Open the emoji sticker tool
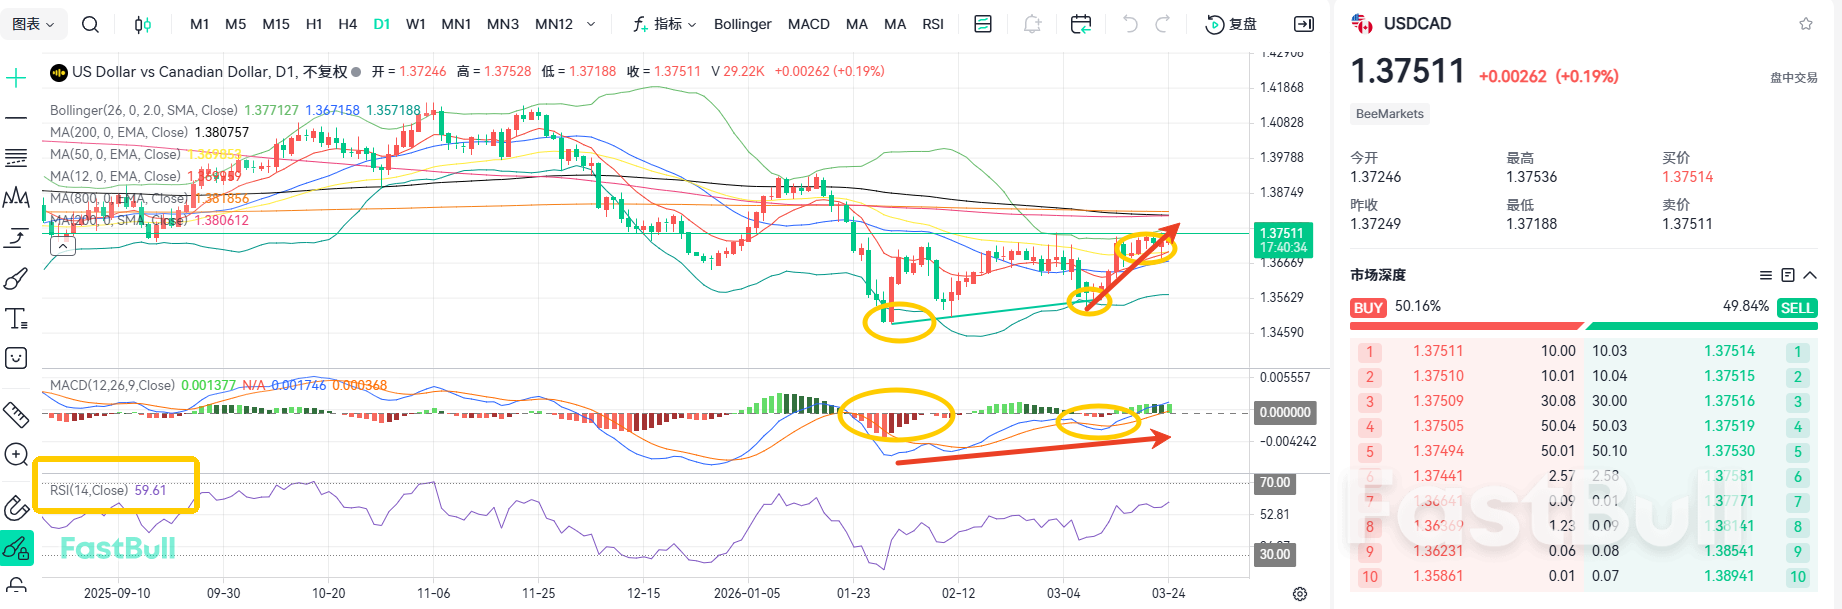This screenshot has width=1842, height=609. 16,358
